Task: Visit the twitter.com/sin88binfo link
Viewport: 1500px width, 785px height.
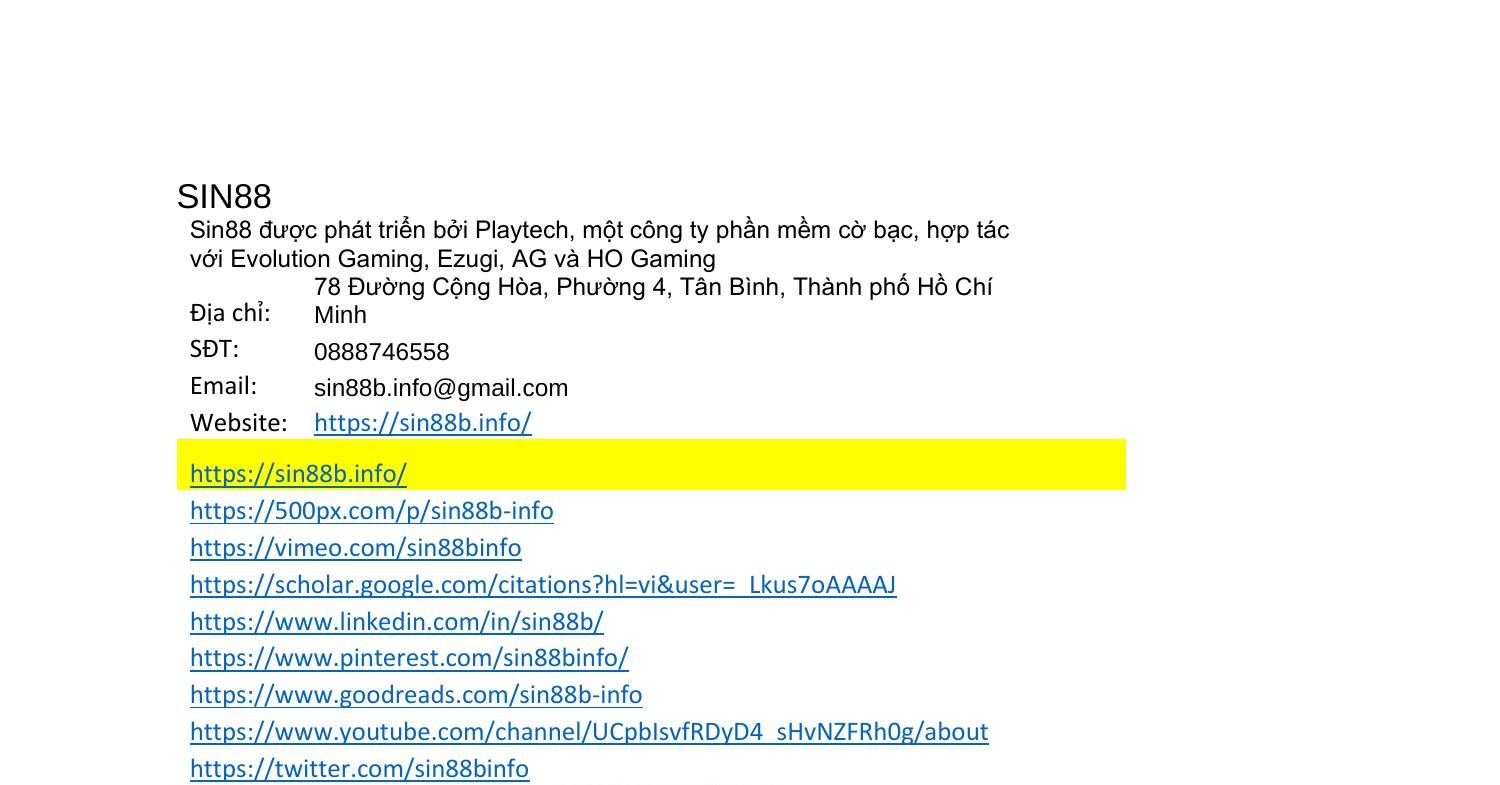Action: (359, 769)
